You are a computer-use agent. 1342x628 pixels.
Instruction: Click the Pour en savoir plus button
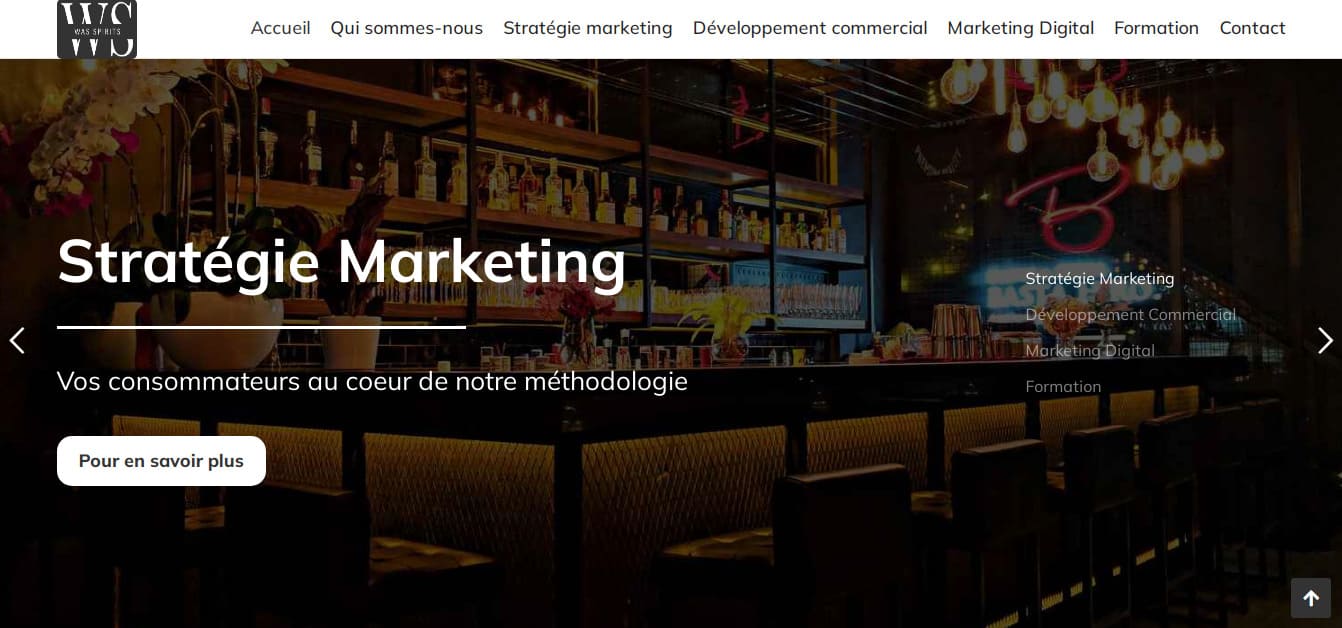161,461
